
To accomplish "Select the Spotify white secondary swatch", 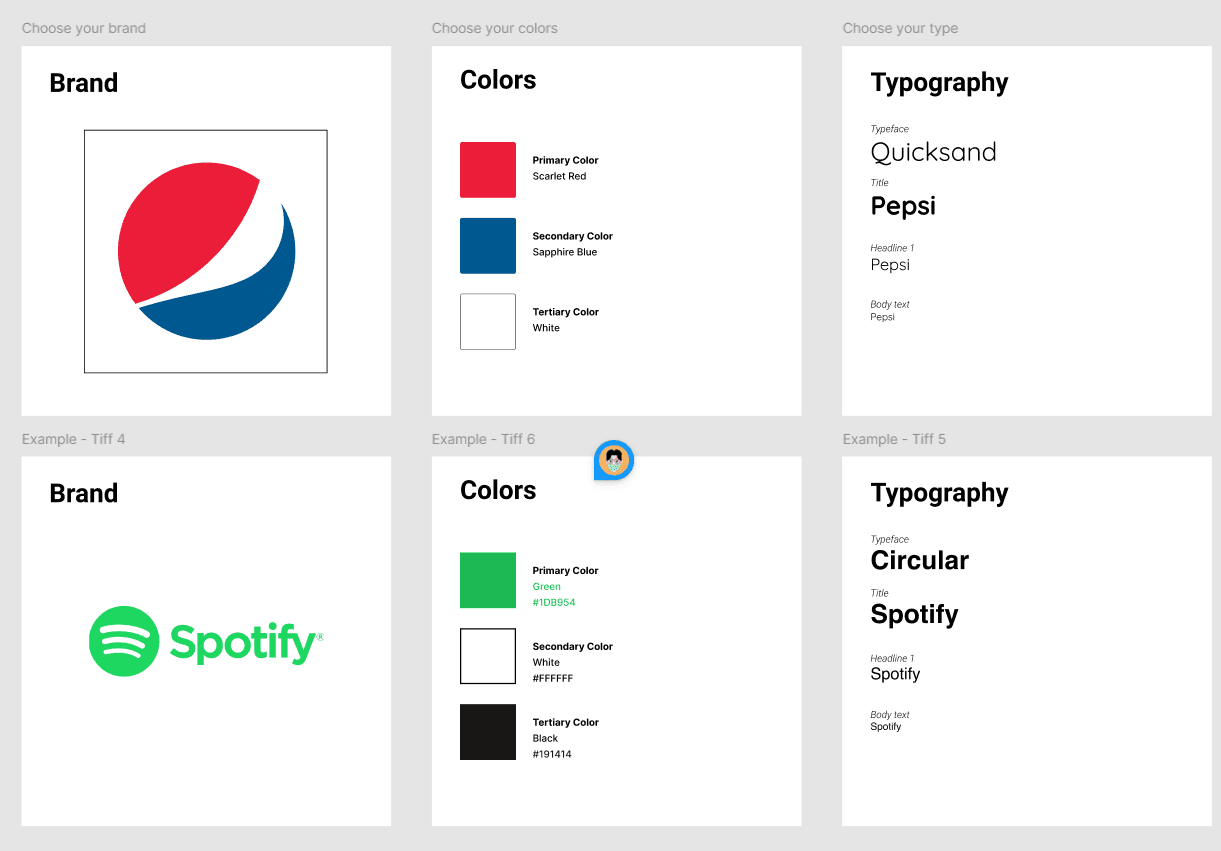I will coord(488,656).
